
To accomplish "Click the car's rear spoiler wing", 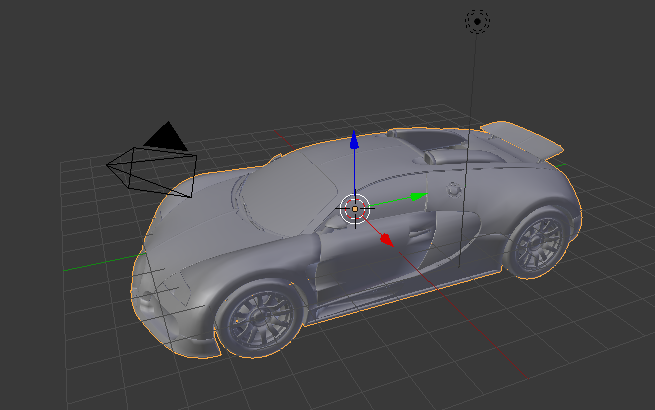I will [x=522, y=139].
